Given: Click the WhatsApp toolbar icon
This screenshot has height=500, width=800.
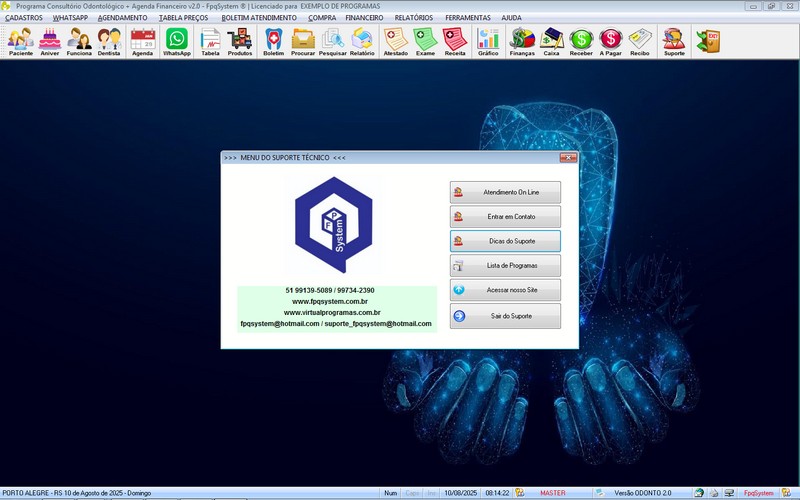Looking at the screenshot, I should point(177,41).
